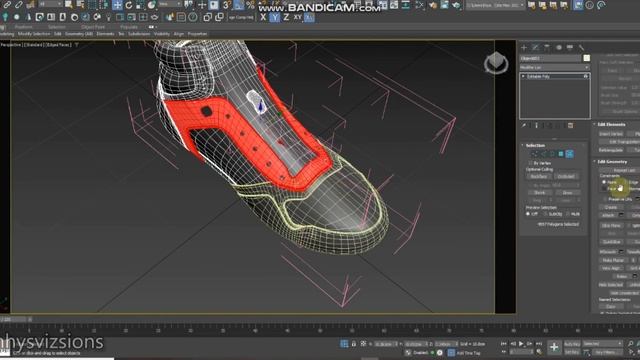The height and width of the screenshot is (360, 640).
Task: Open the Modifier List dropdown
Action: tap(555, 67)
